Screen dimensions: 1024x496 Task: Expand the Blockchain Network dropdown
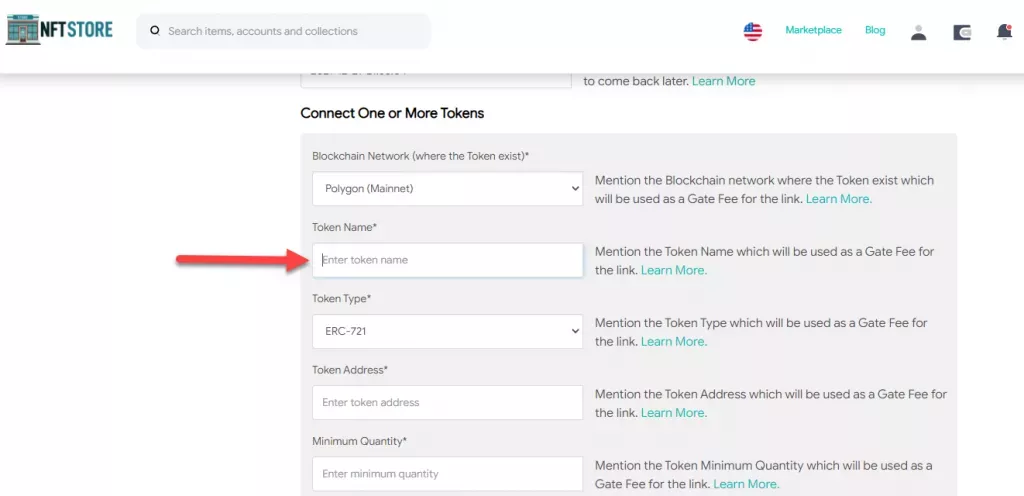pyautogui.click(x=447, y=188)
